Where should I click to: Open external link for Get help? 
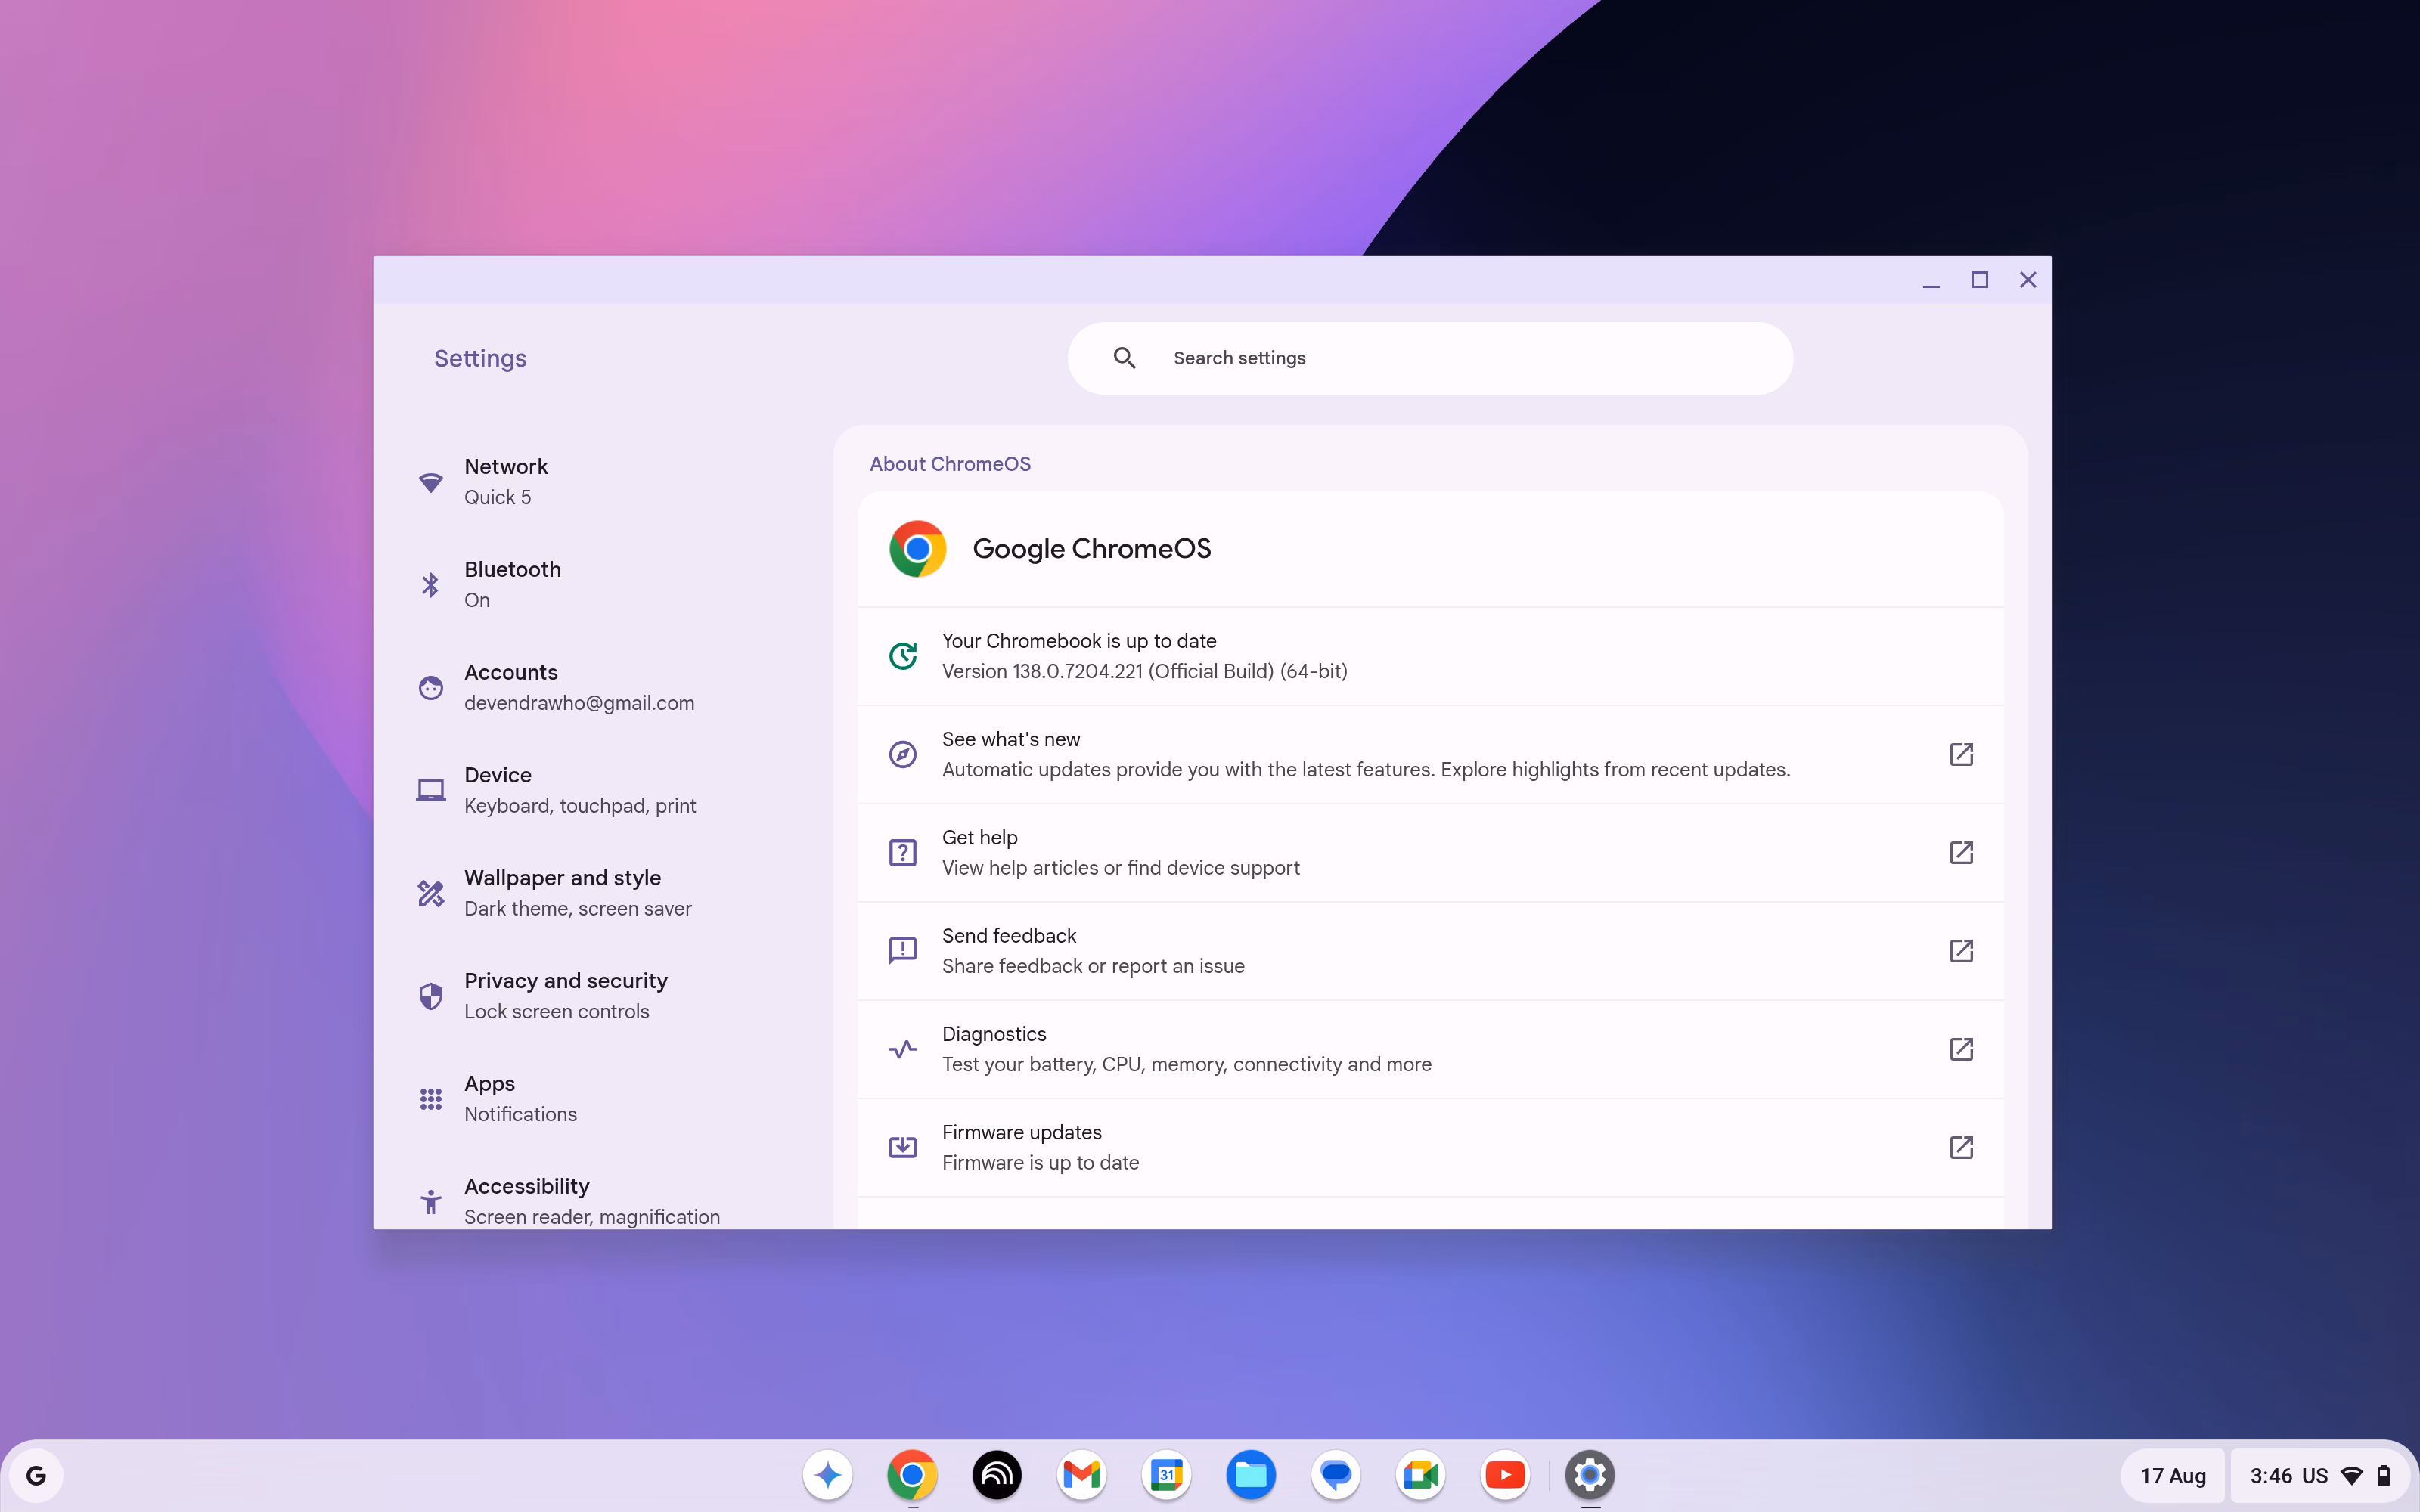1961,852
